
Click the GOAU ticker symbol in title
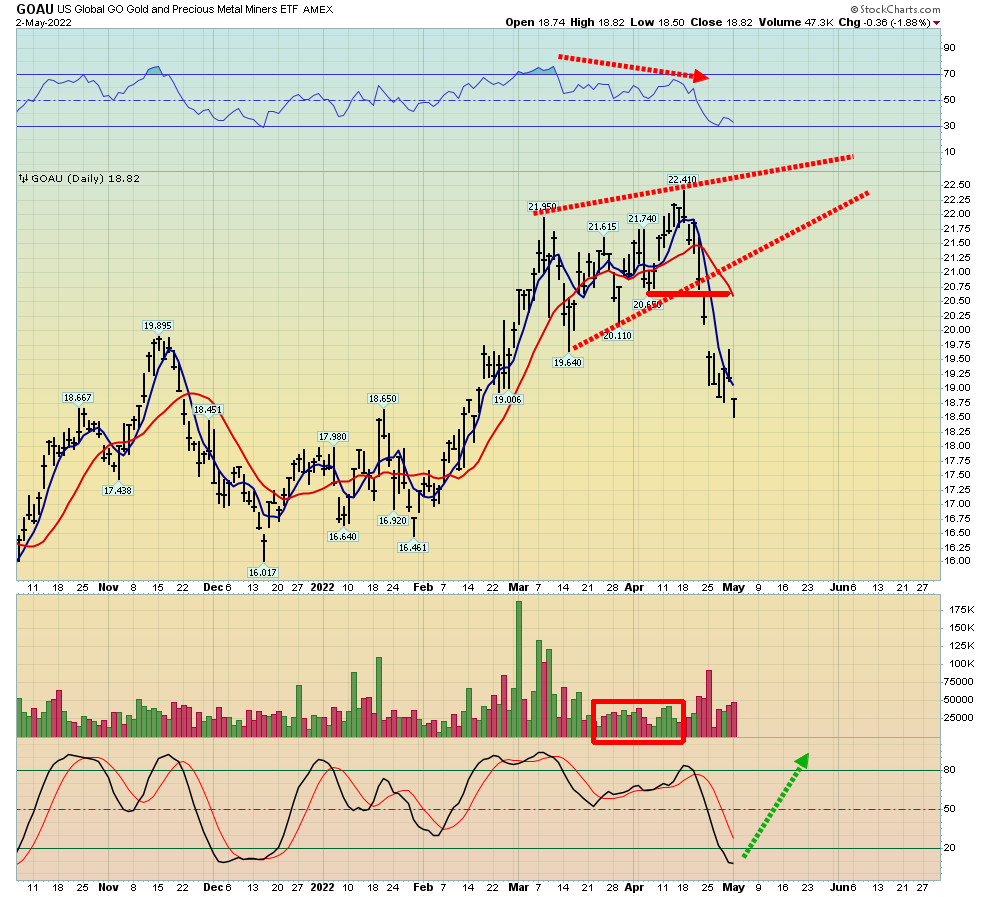[x=35, y=9]
